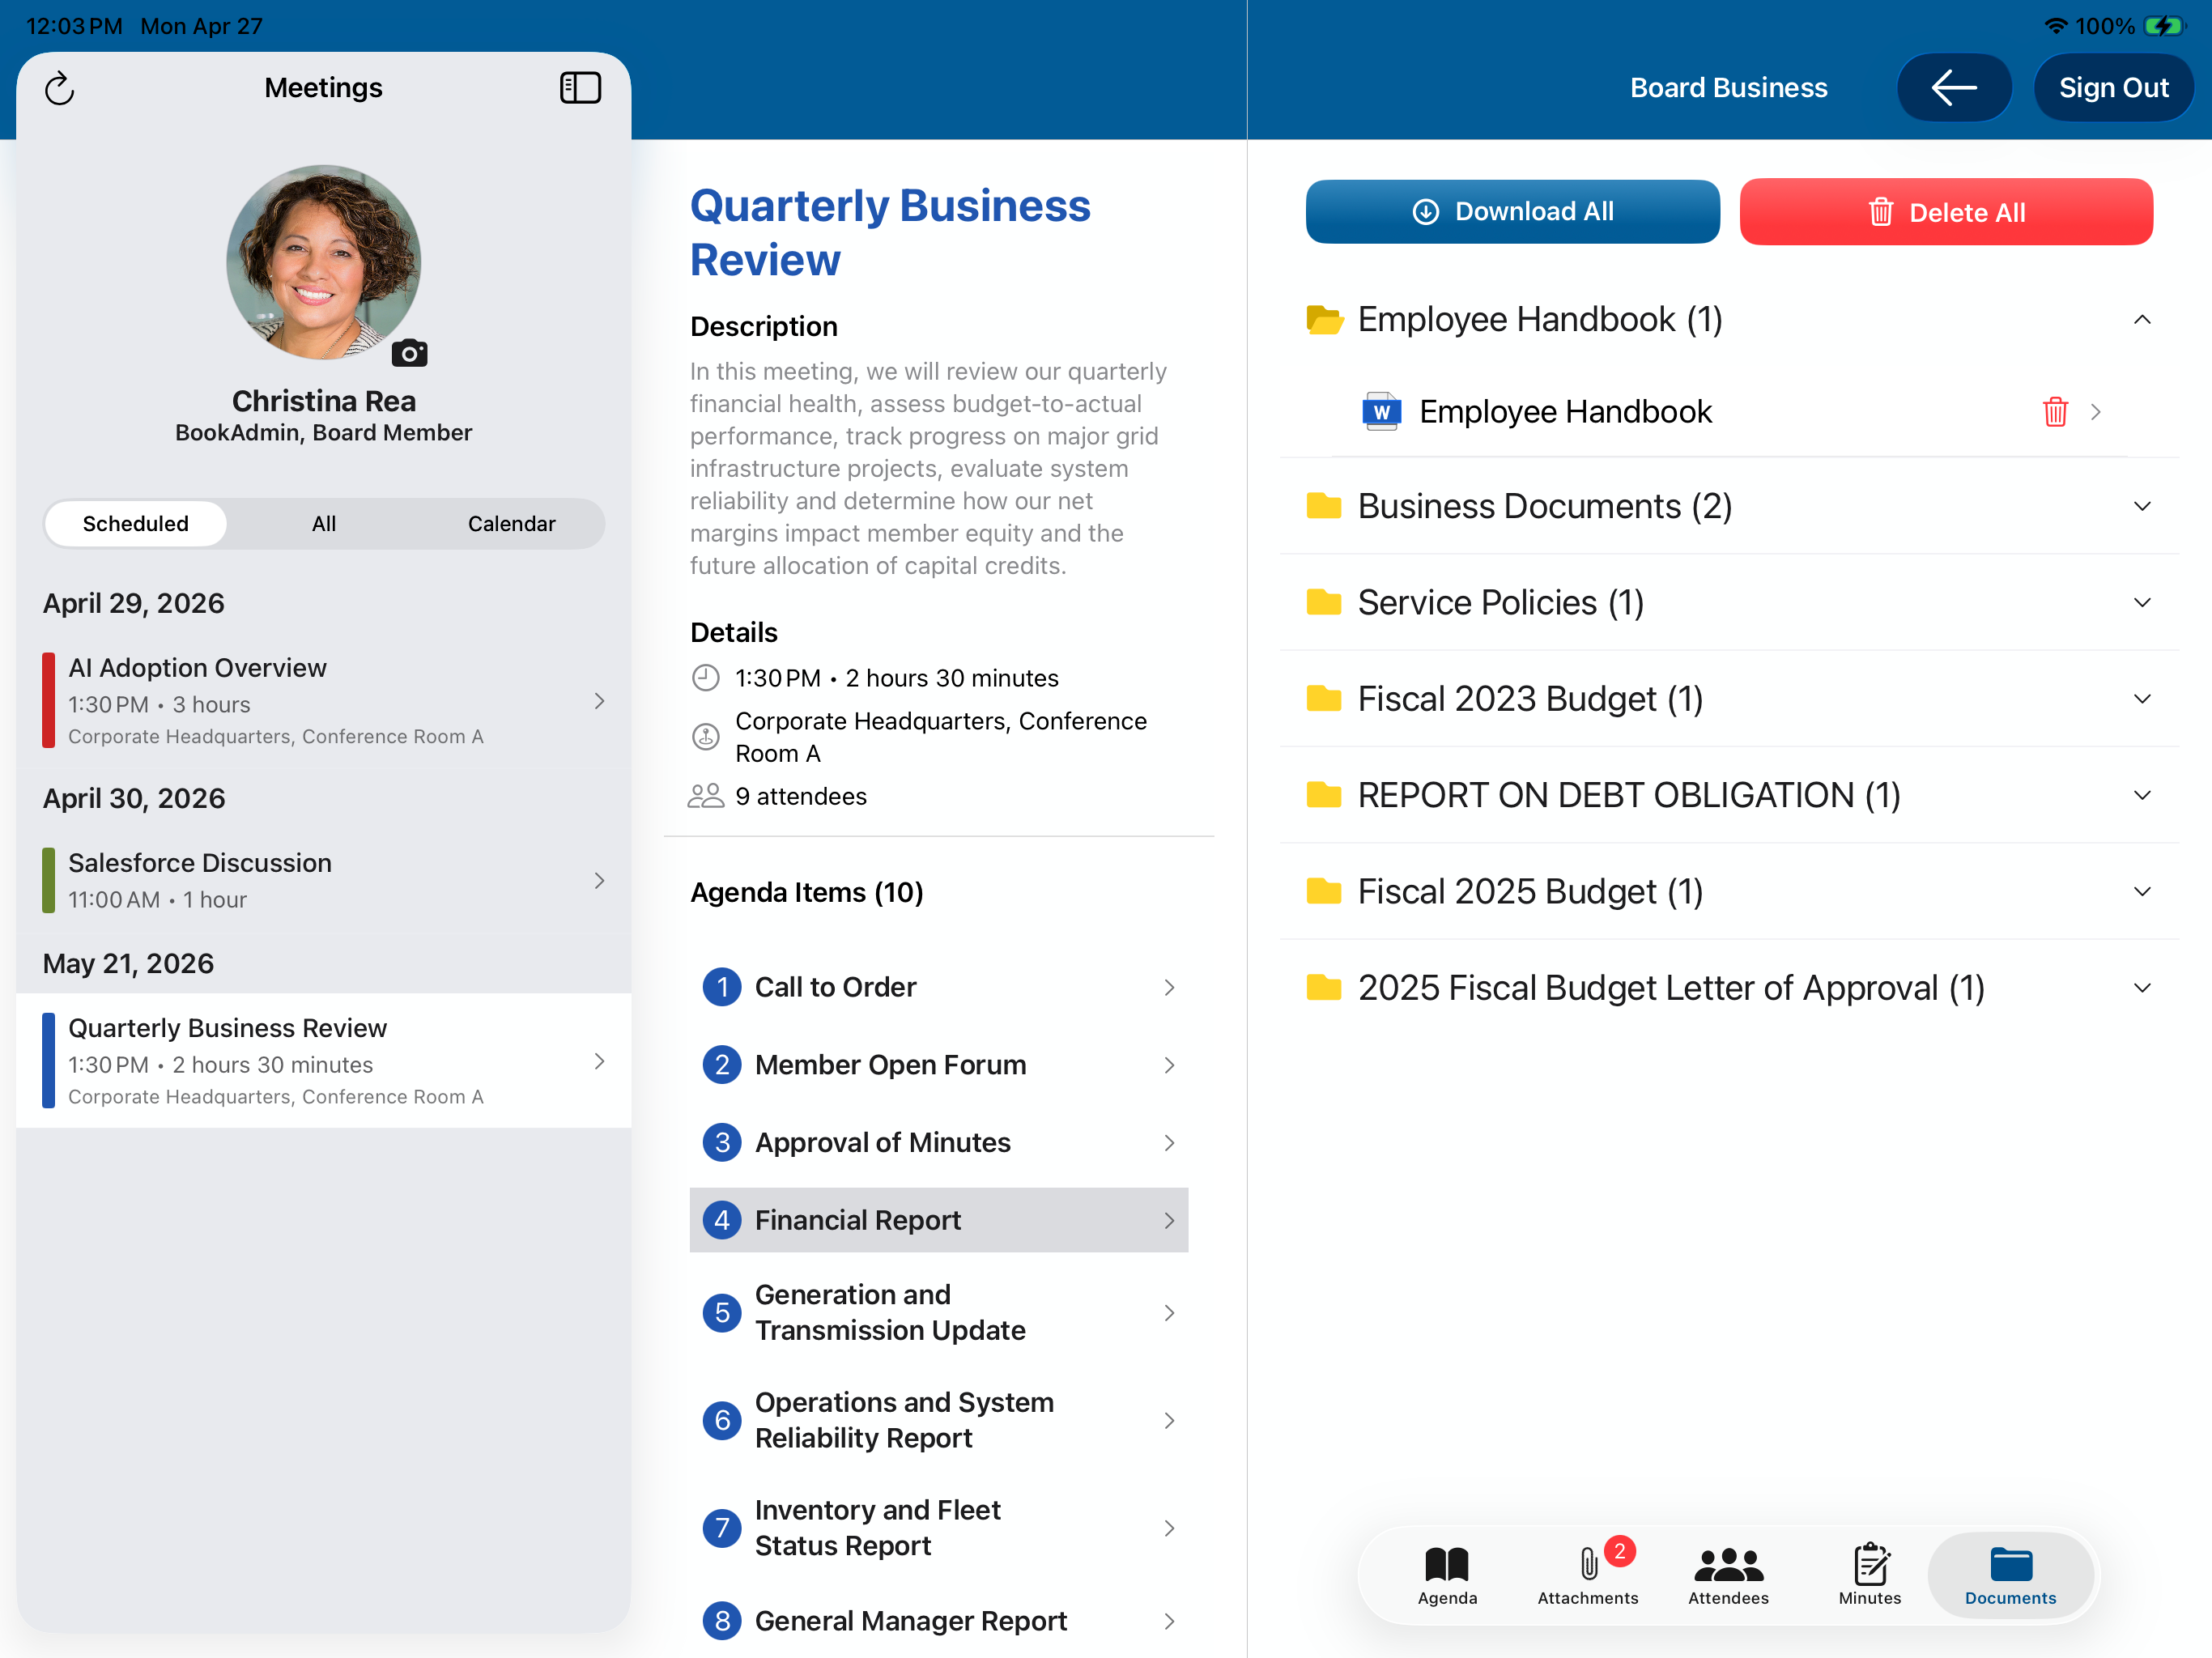Open the Attendees tab

1728,1575
